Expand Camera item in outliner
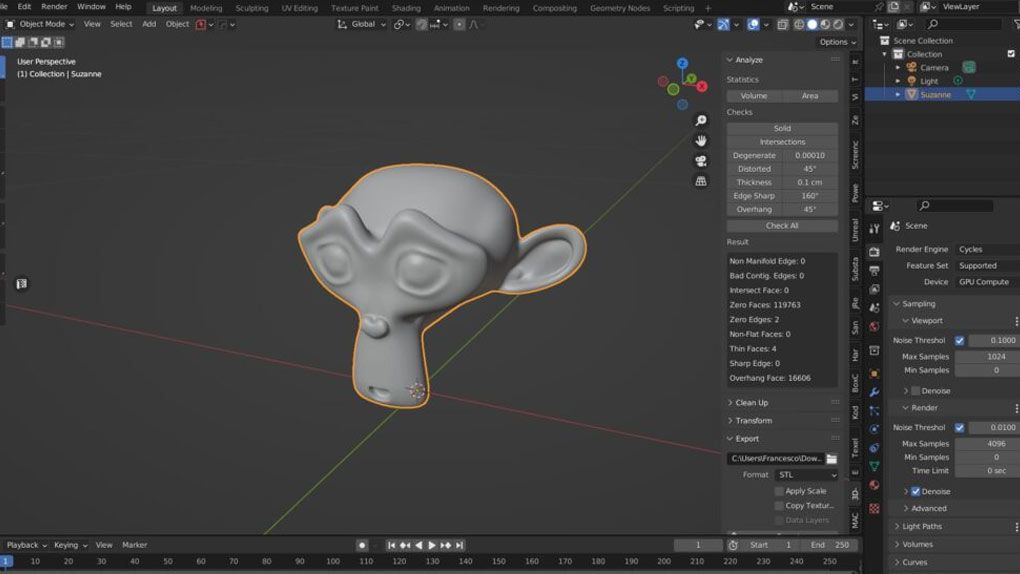The width and height of the screenshot is (1020, 574). [898, 68]
